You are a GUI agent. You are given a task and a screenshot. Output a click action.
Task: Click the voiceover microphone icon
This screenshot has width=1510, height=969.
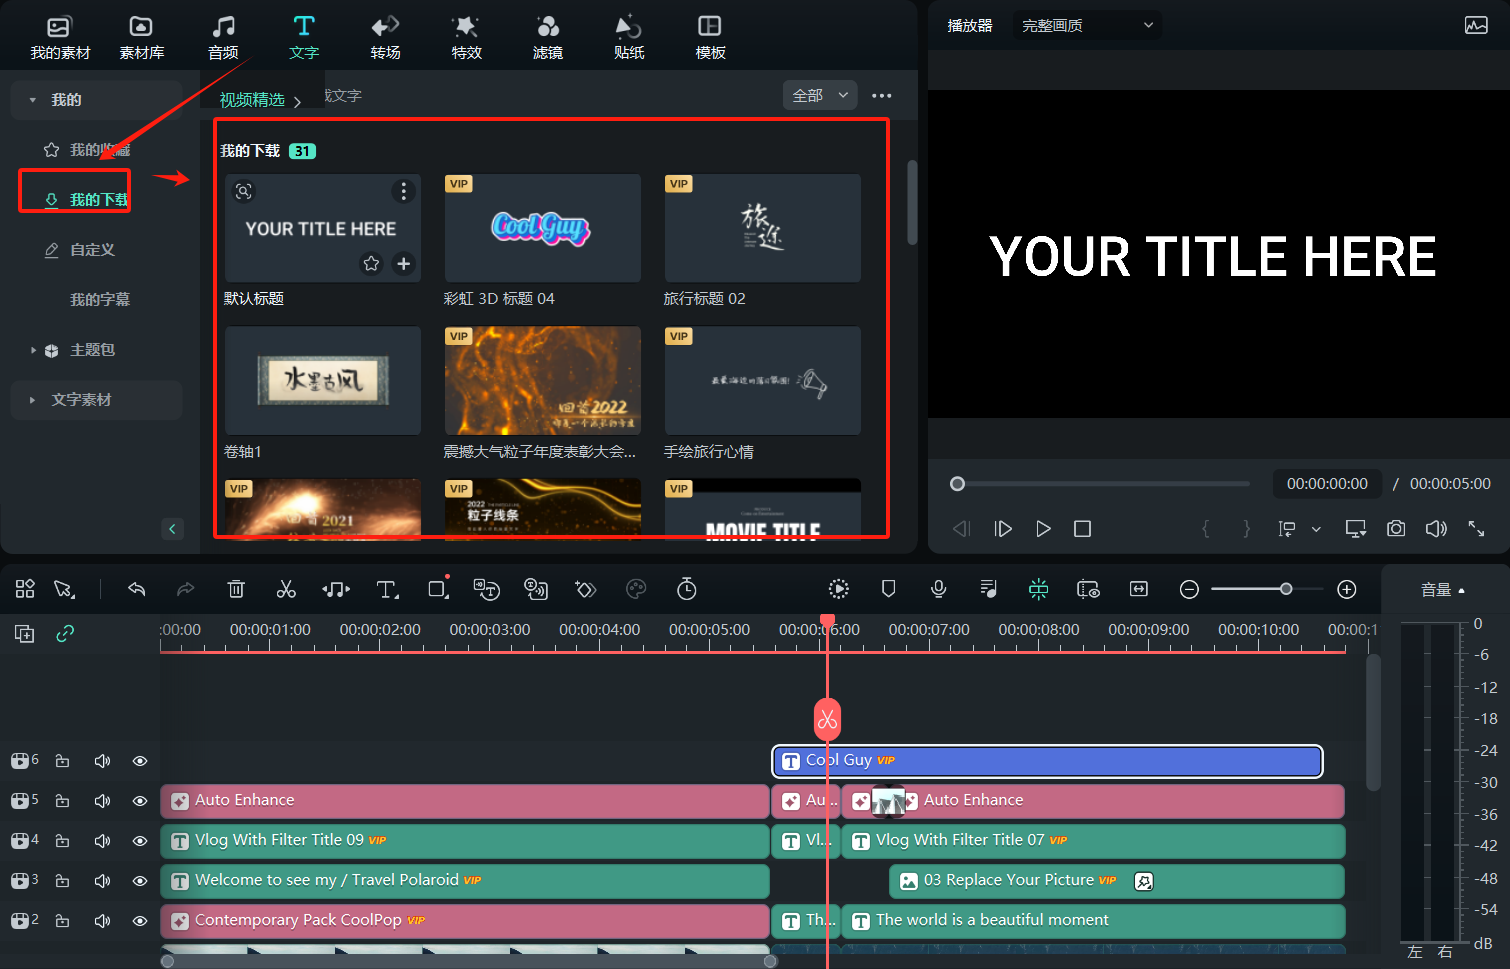coord(938,589)
